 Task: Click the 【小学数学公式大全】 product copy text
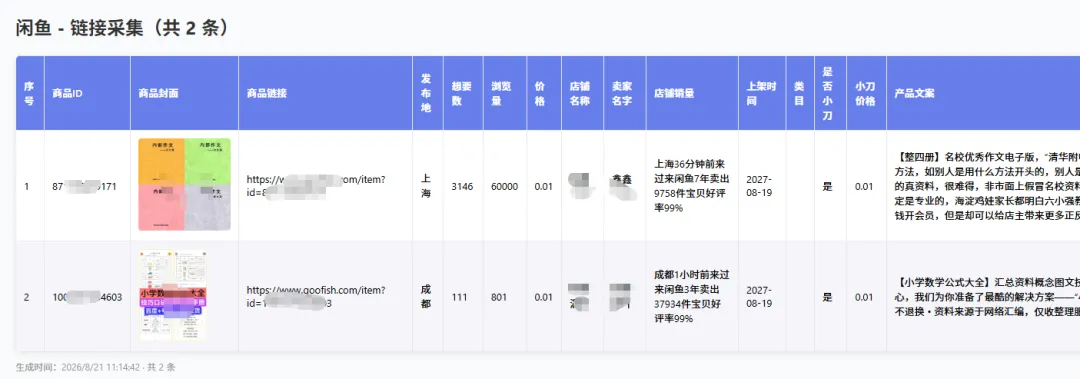pyautogui.click(x=986, y=296)
